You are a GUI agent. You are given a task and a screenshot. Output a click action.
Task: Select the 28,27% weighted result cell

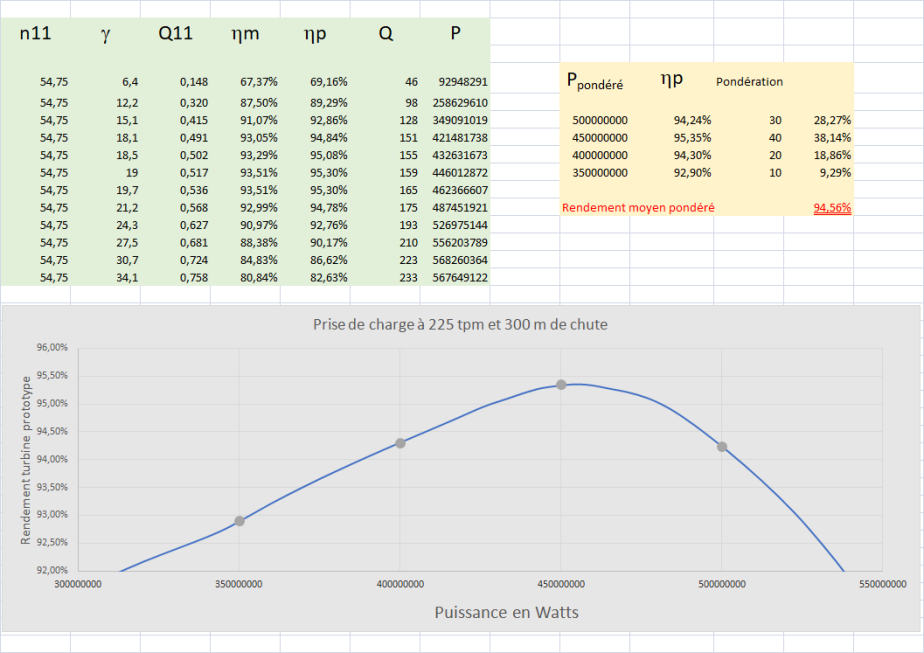point(832,120)
